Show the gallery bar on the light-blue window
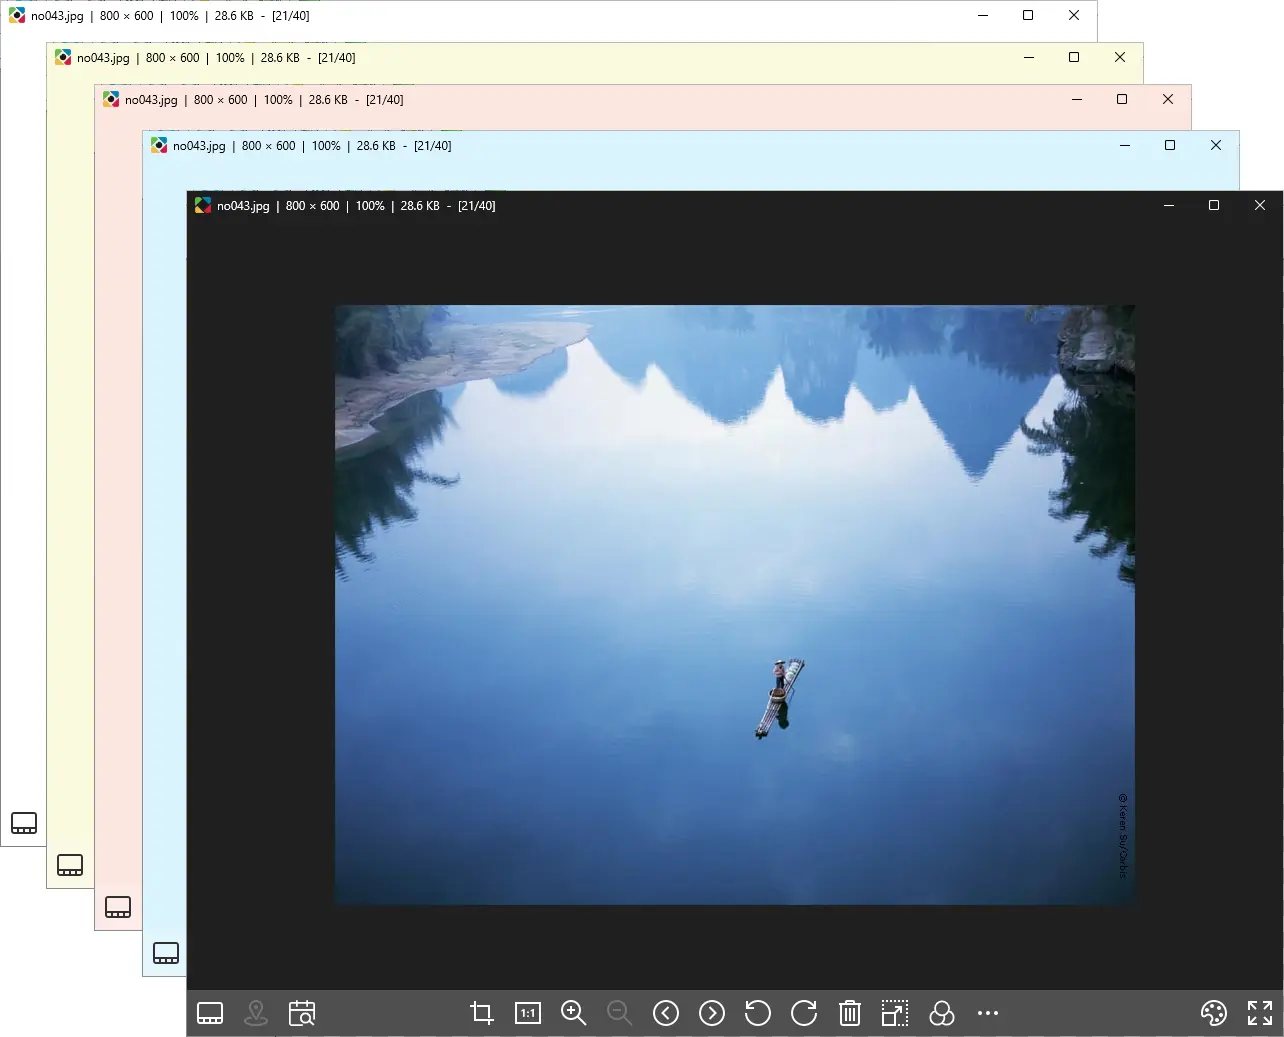Viewport: 1284px width, 1037px height. click(165, 953)
